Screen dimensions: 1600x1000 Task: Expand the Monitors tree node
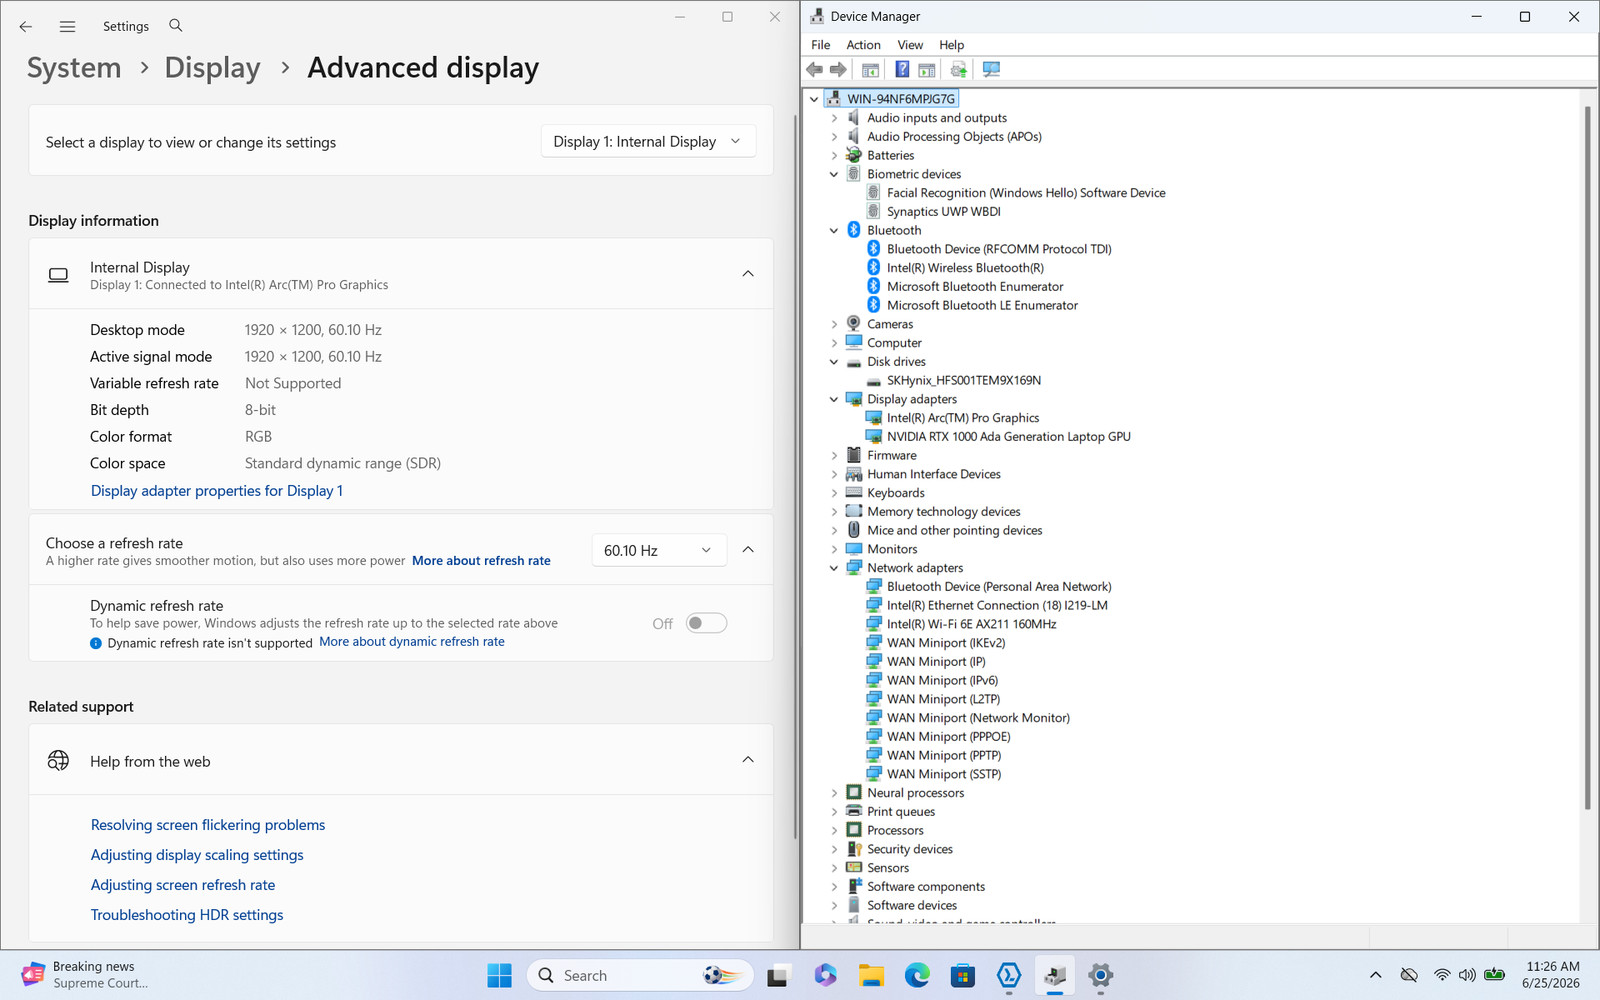tap(834, 549)
